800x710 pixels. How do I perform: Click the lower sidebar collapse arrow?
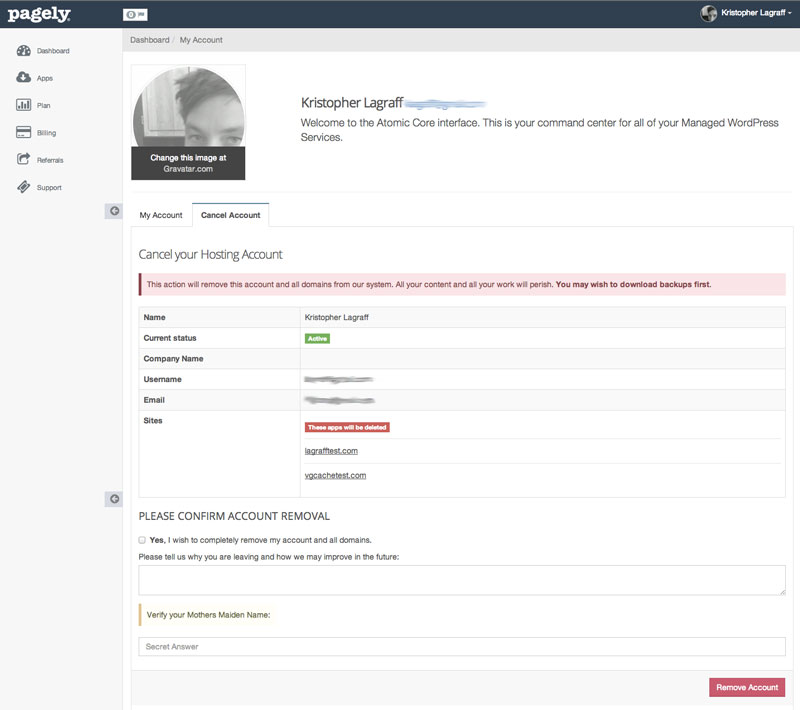point(114,499)
